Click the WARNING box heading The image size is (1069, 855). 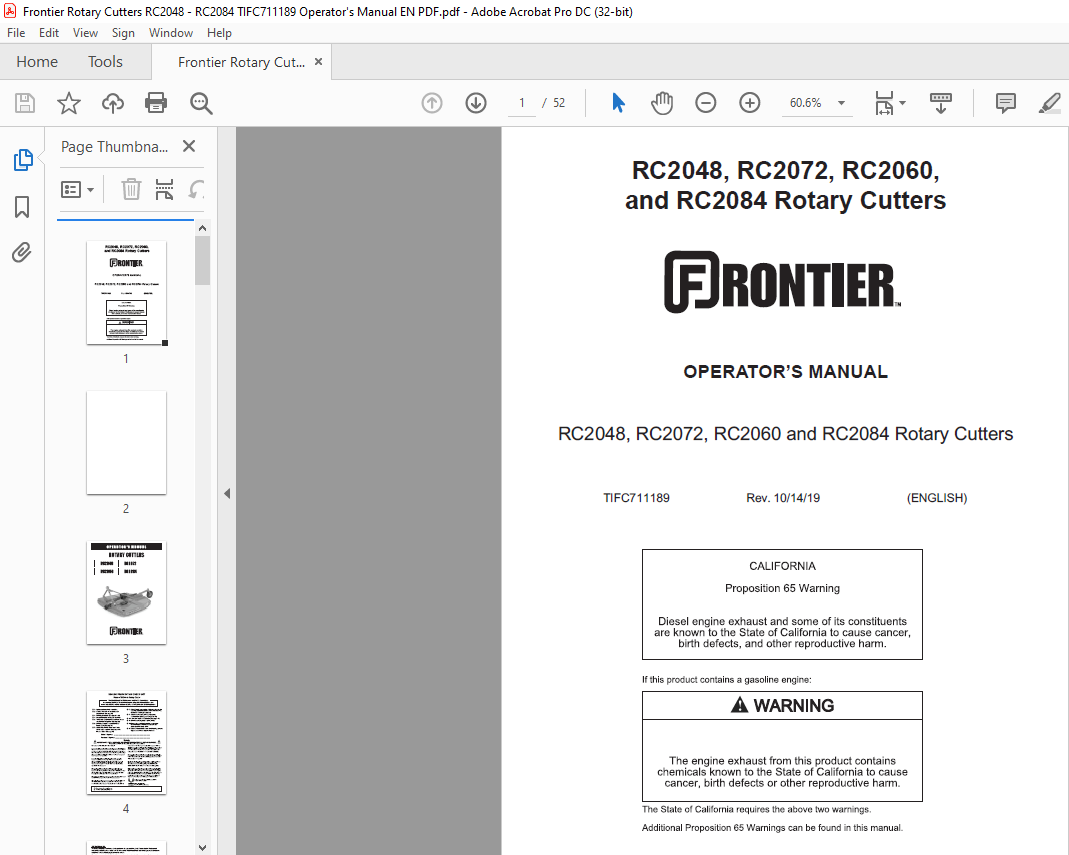[782, 706]
